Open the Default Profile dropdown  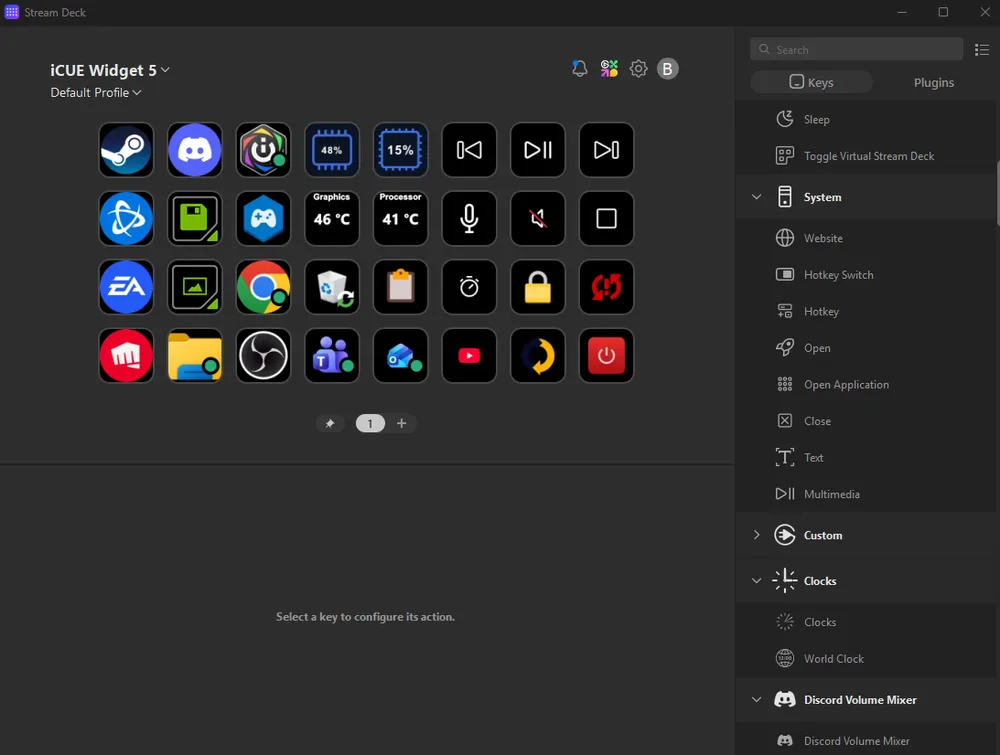tap(96, 92)
